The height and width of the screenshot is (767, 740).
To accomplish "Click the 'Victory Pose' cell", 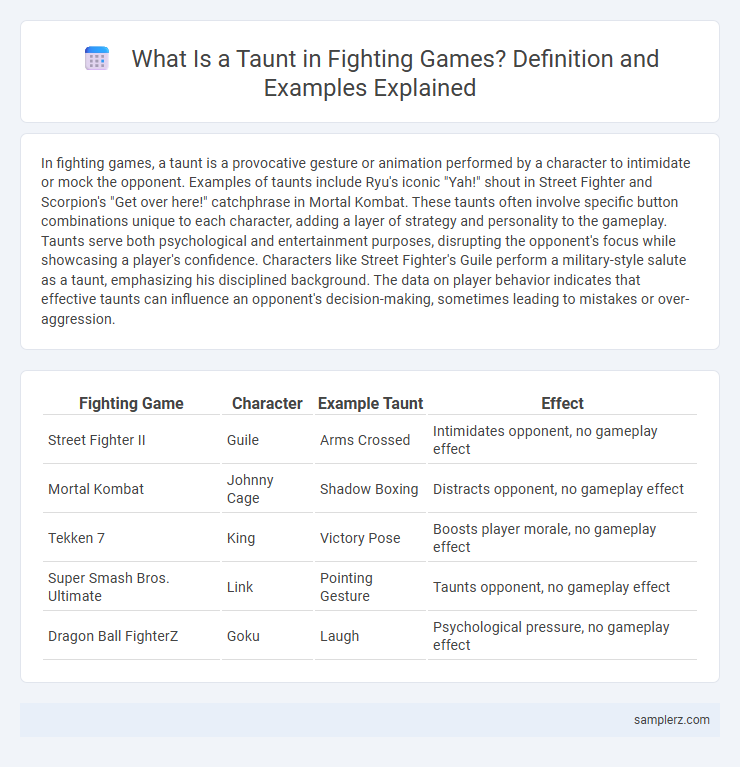I will [370, 538].
